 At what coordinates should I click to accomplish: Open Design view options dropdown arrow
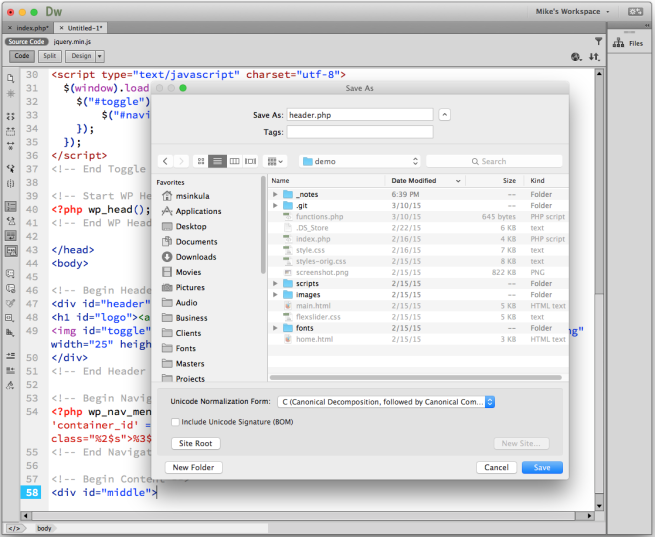[x=99, y=56]
